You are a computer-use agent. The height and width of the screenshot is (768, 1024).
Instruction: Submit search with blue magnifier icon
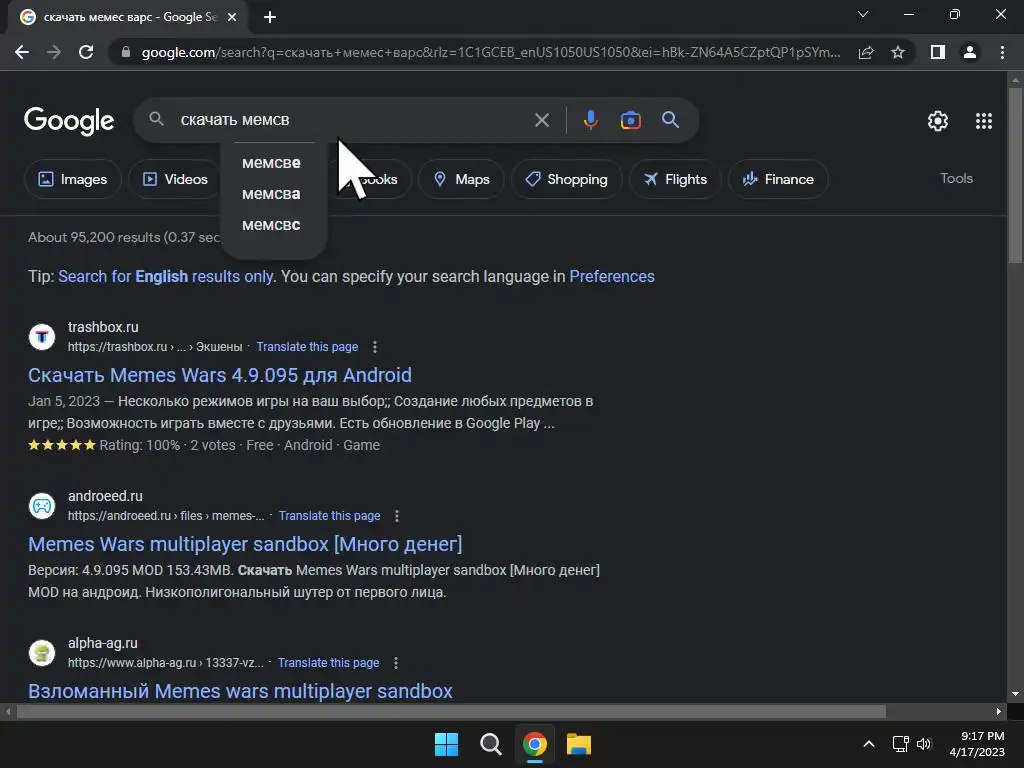670,120
